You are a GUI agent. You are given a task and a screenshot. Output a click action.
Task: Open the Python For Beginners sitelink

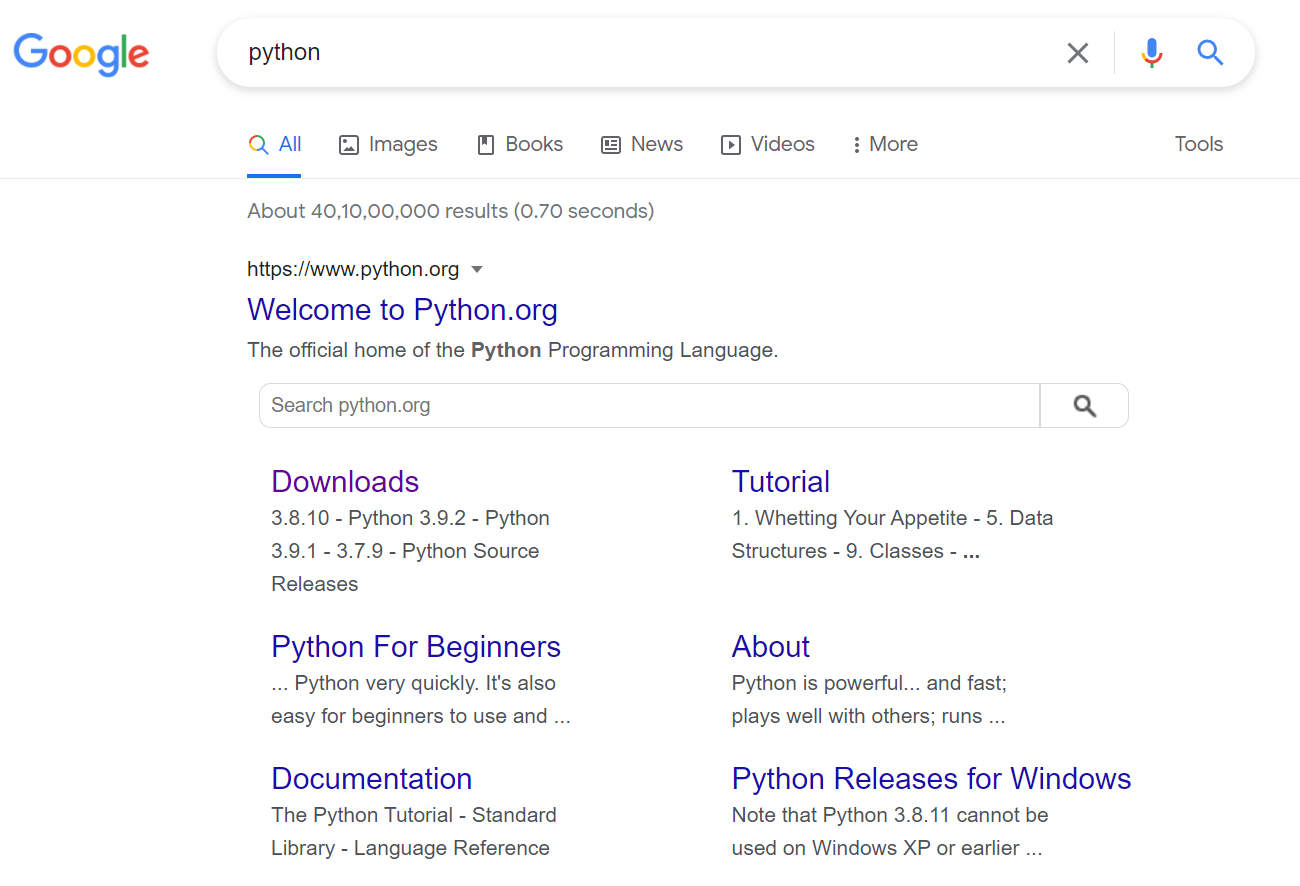[416, 646]
